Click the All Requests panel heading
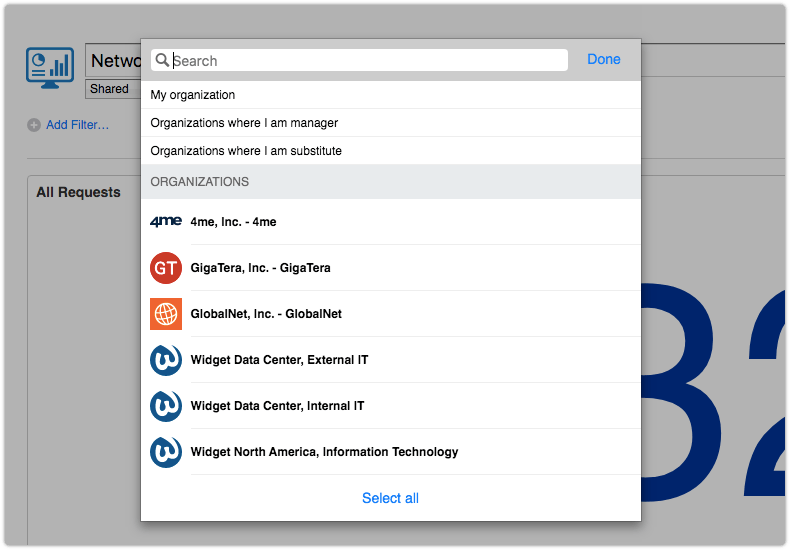Viewport: 790px width, 550px height. [x=78, y=192]
